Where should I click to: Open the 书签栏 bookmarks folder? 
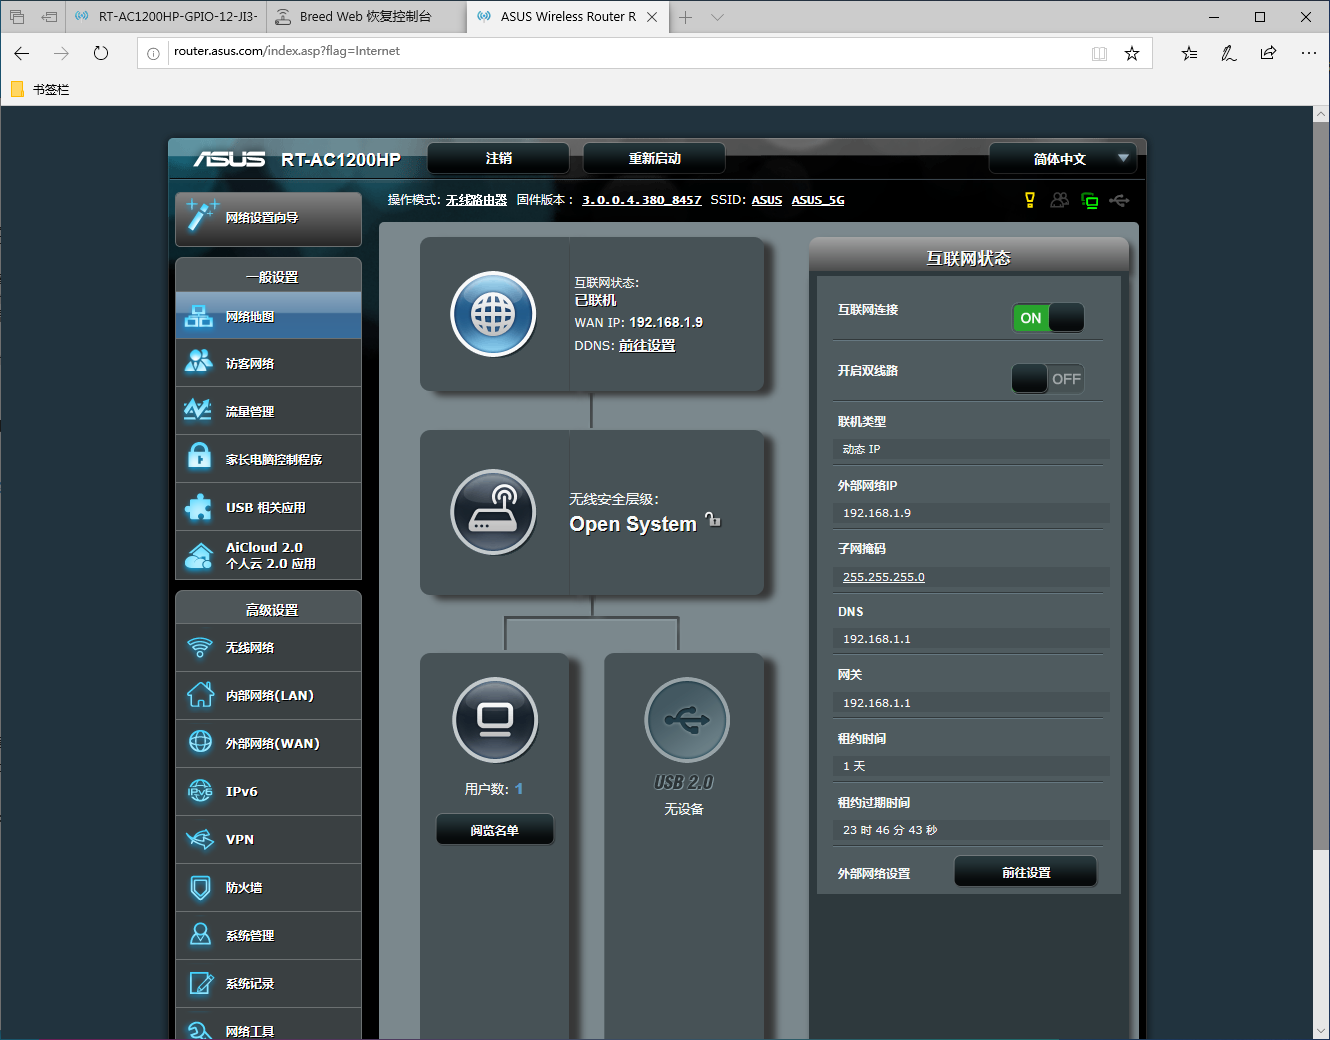click(x=41, y=89)
